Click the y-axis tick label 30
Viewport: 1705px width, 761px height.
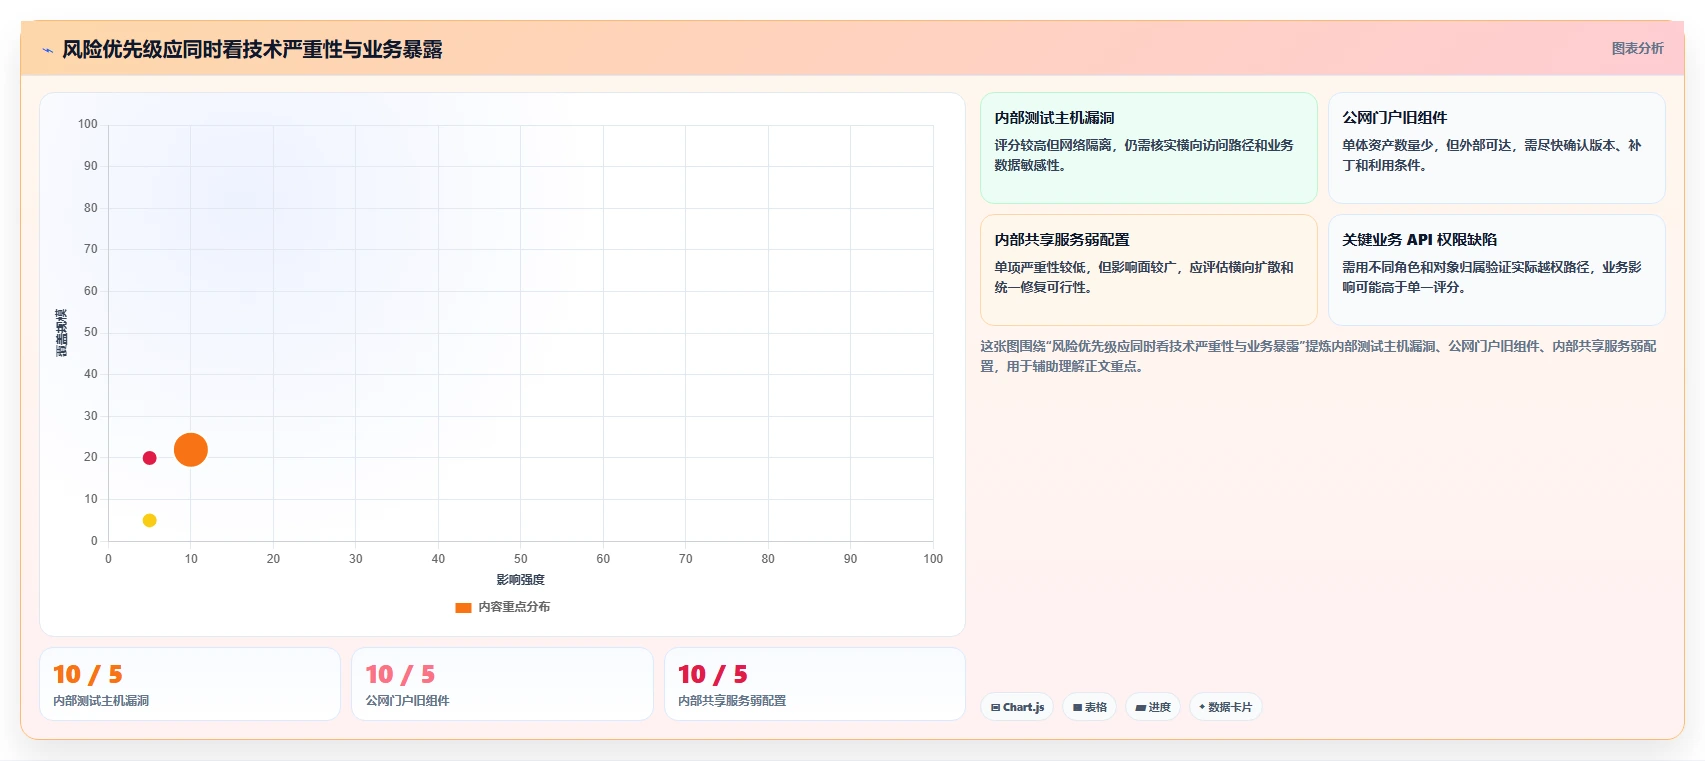tap(91, 416)
